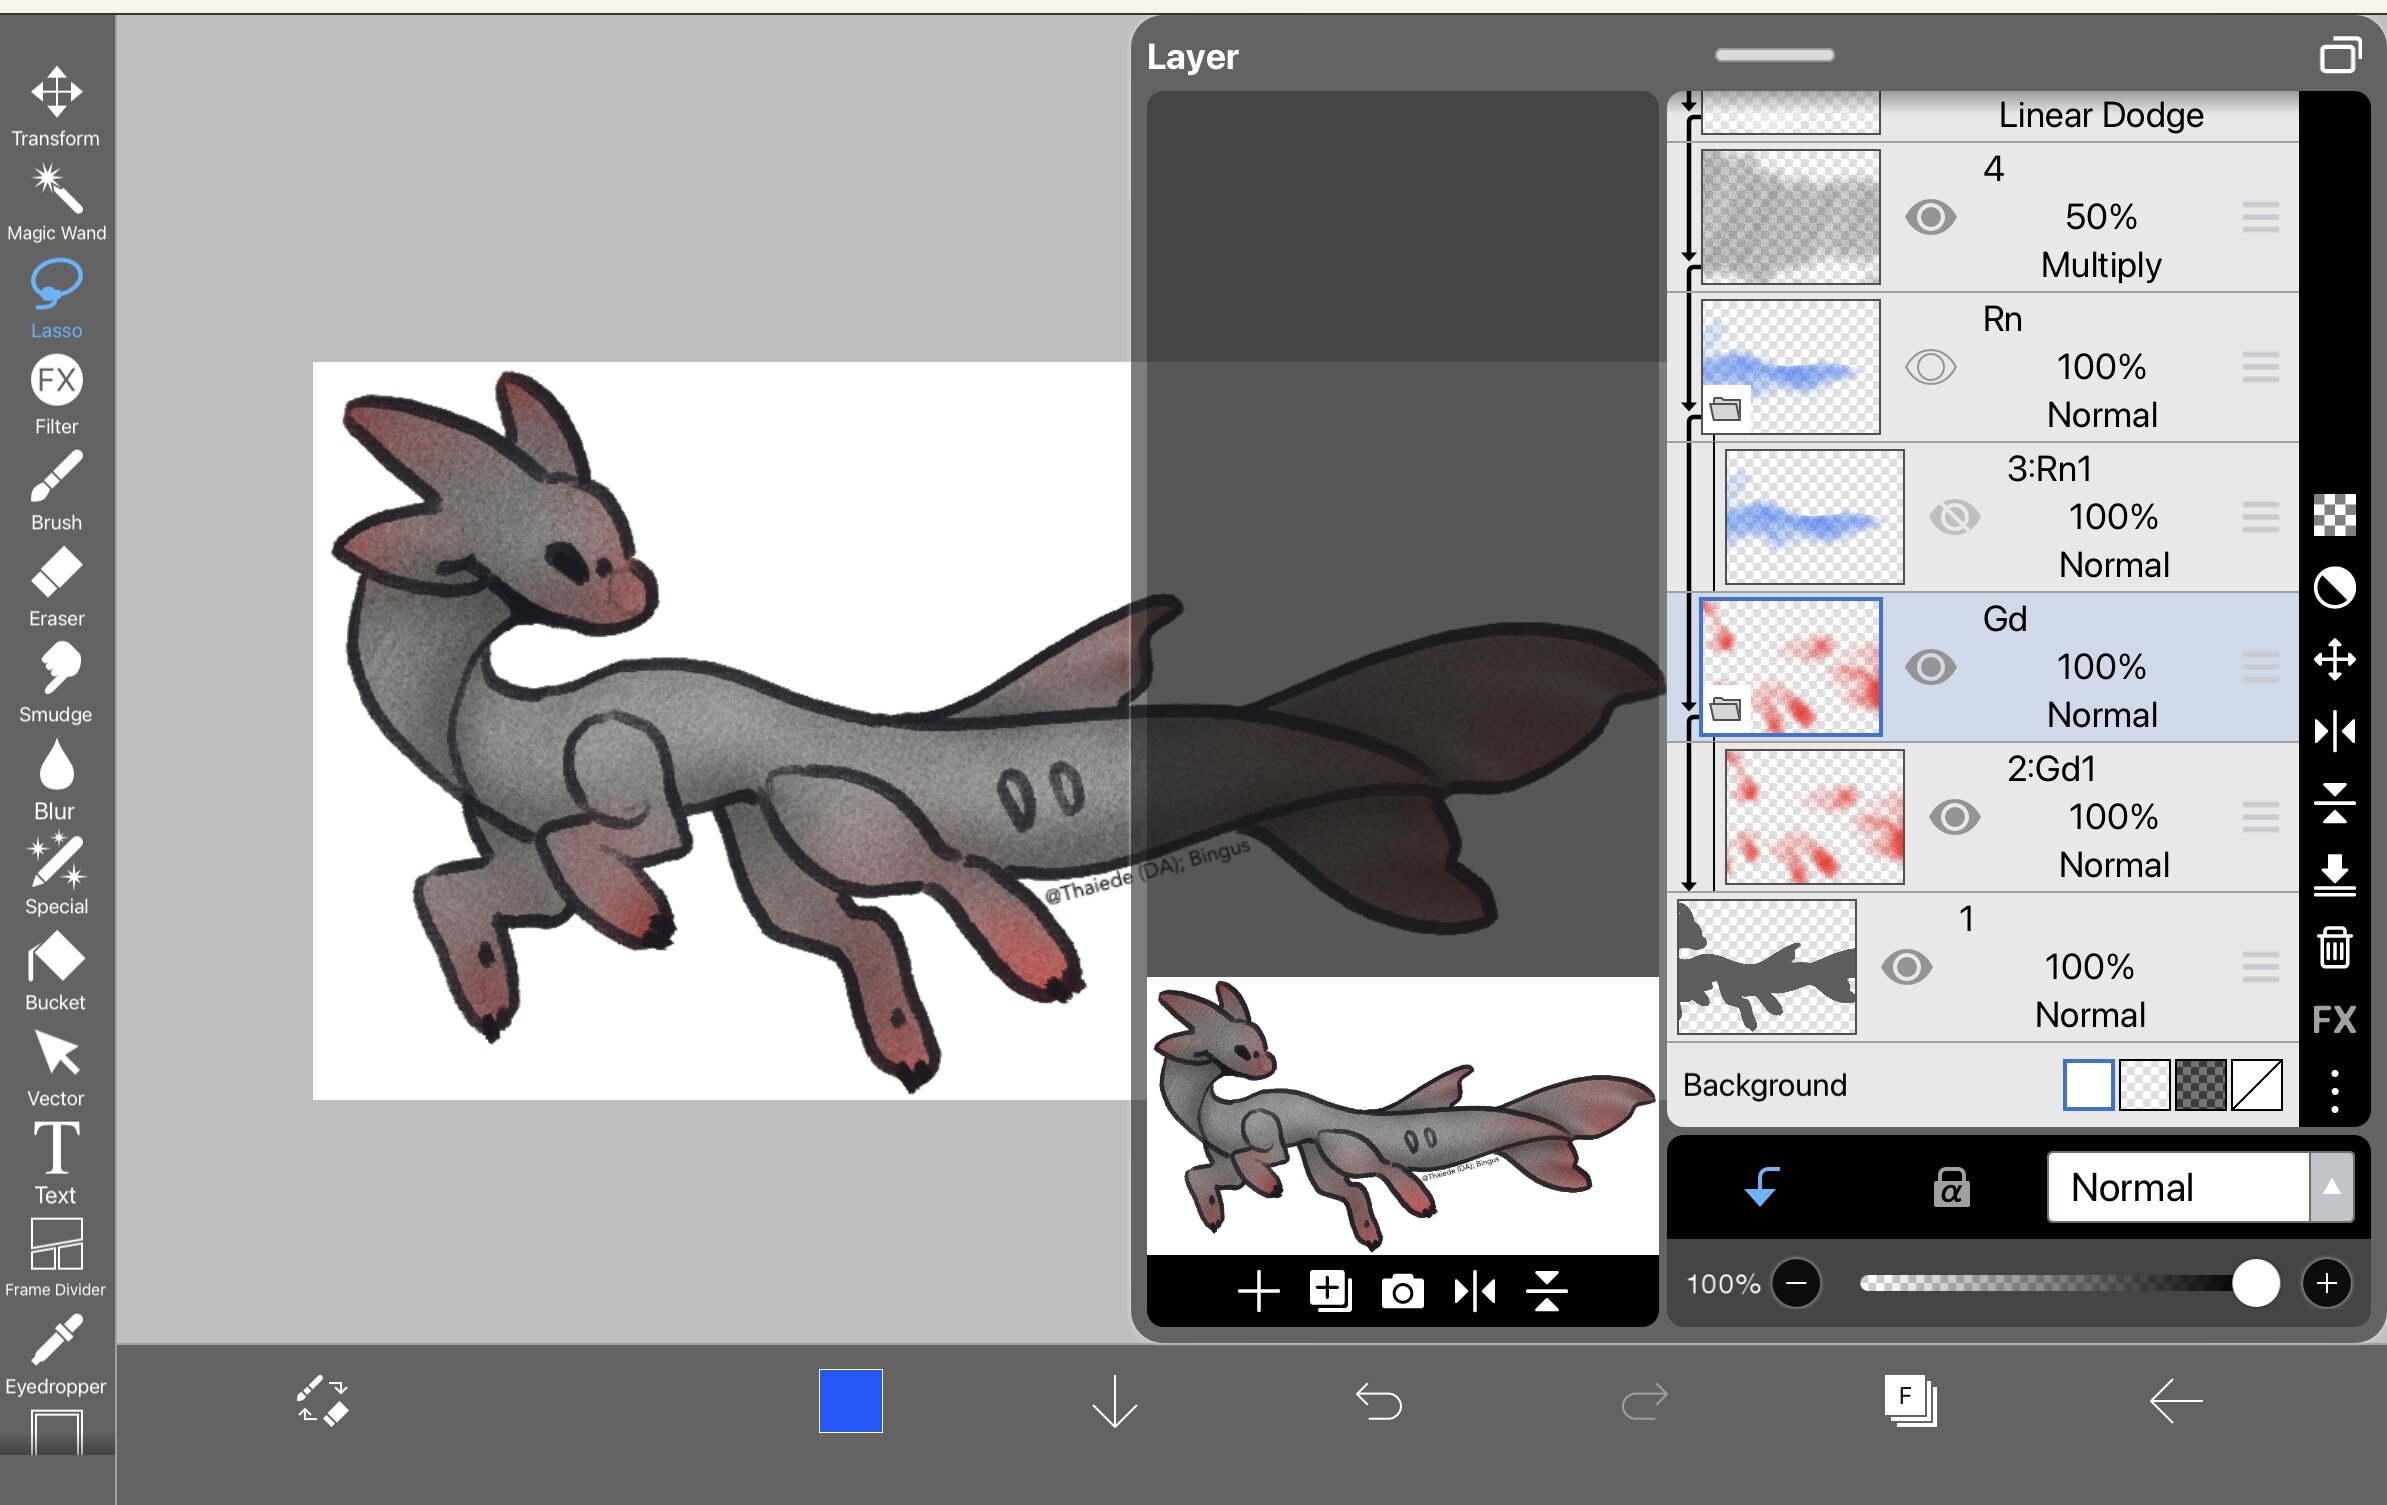Open the layers window button marked F
Screen dimensions: 2387x1505
(x=1910, y=1400)
